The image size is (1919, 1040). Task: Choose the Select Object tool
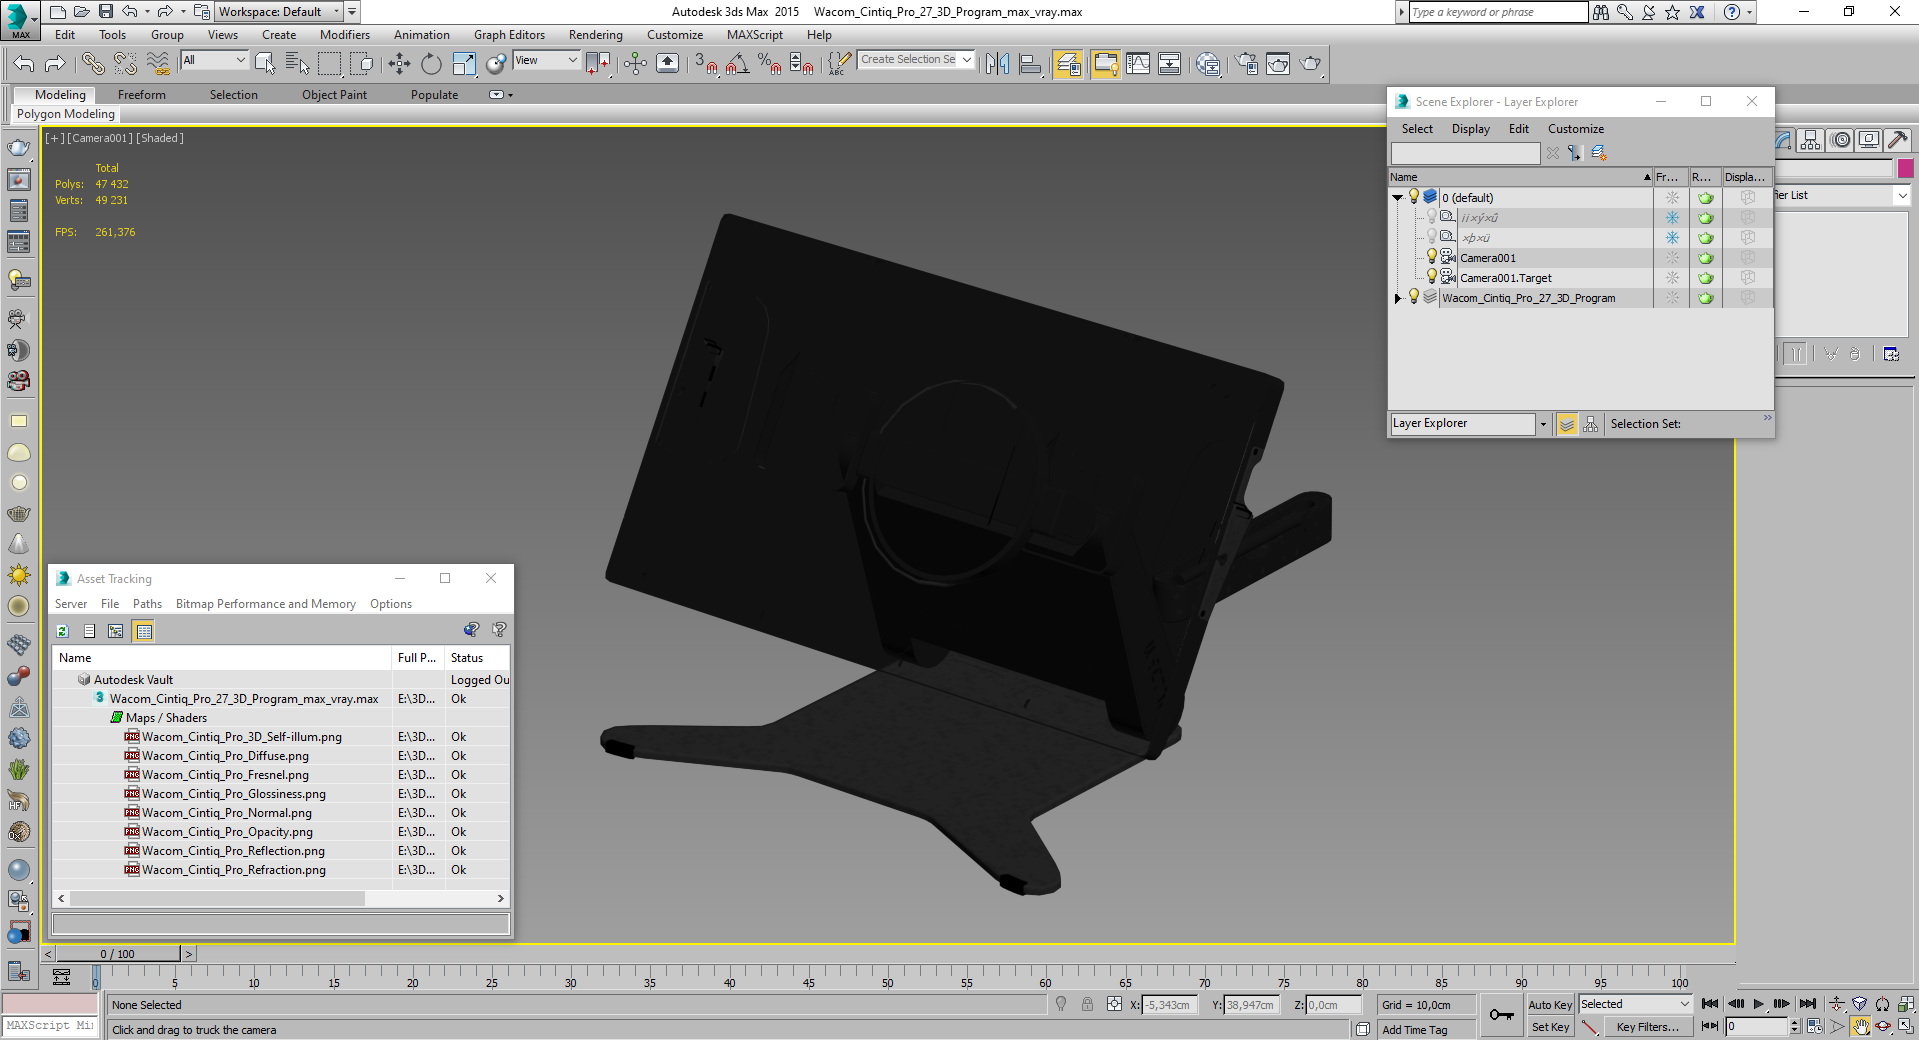[265, 64]
